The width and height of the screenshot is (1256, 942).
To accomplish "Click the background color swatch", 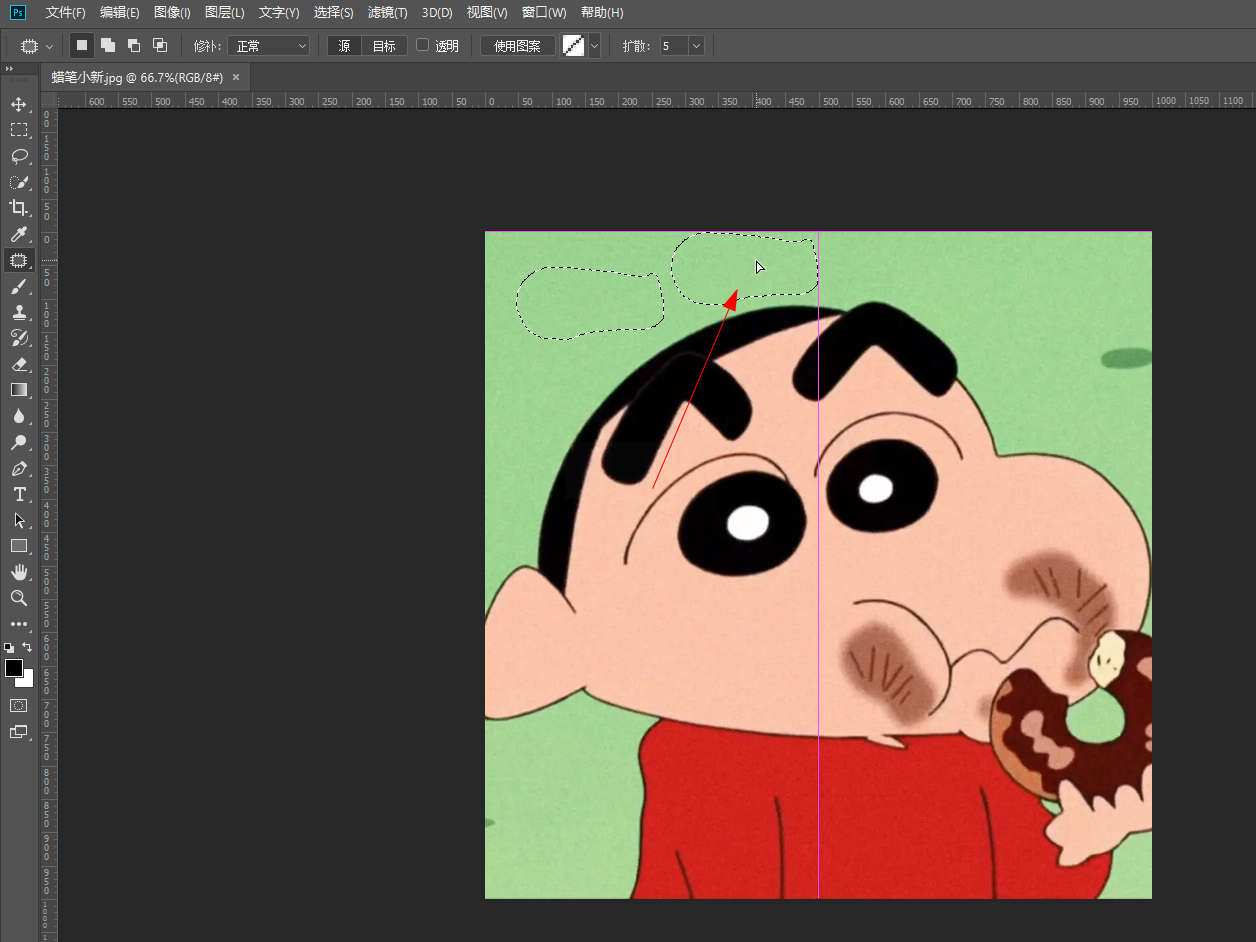I will click(28, 681).
